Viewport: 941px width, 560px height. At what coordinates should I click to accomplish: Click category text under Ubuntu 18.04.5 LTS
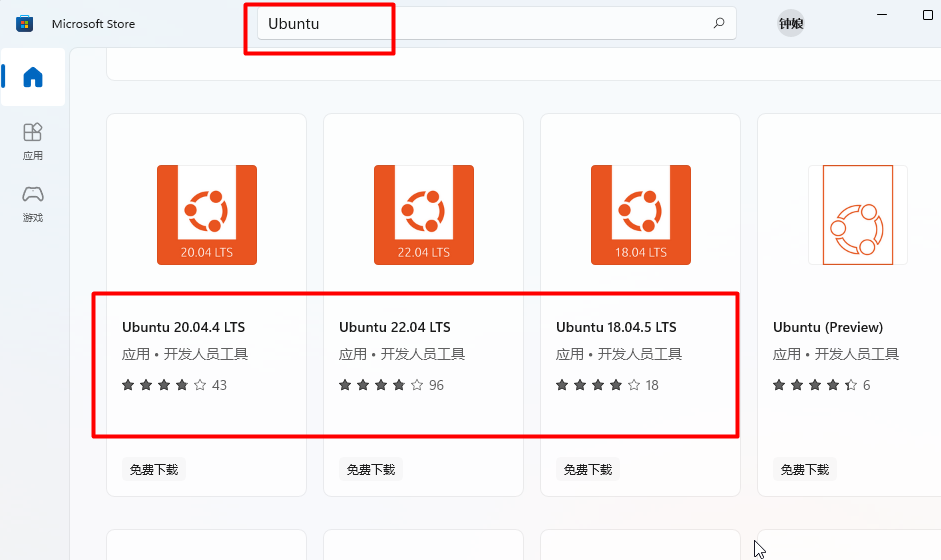619,354
